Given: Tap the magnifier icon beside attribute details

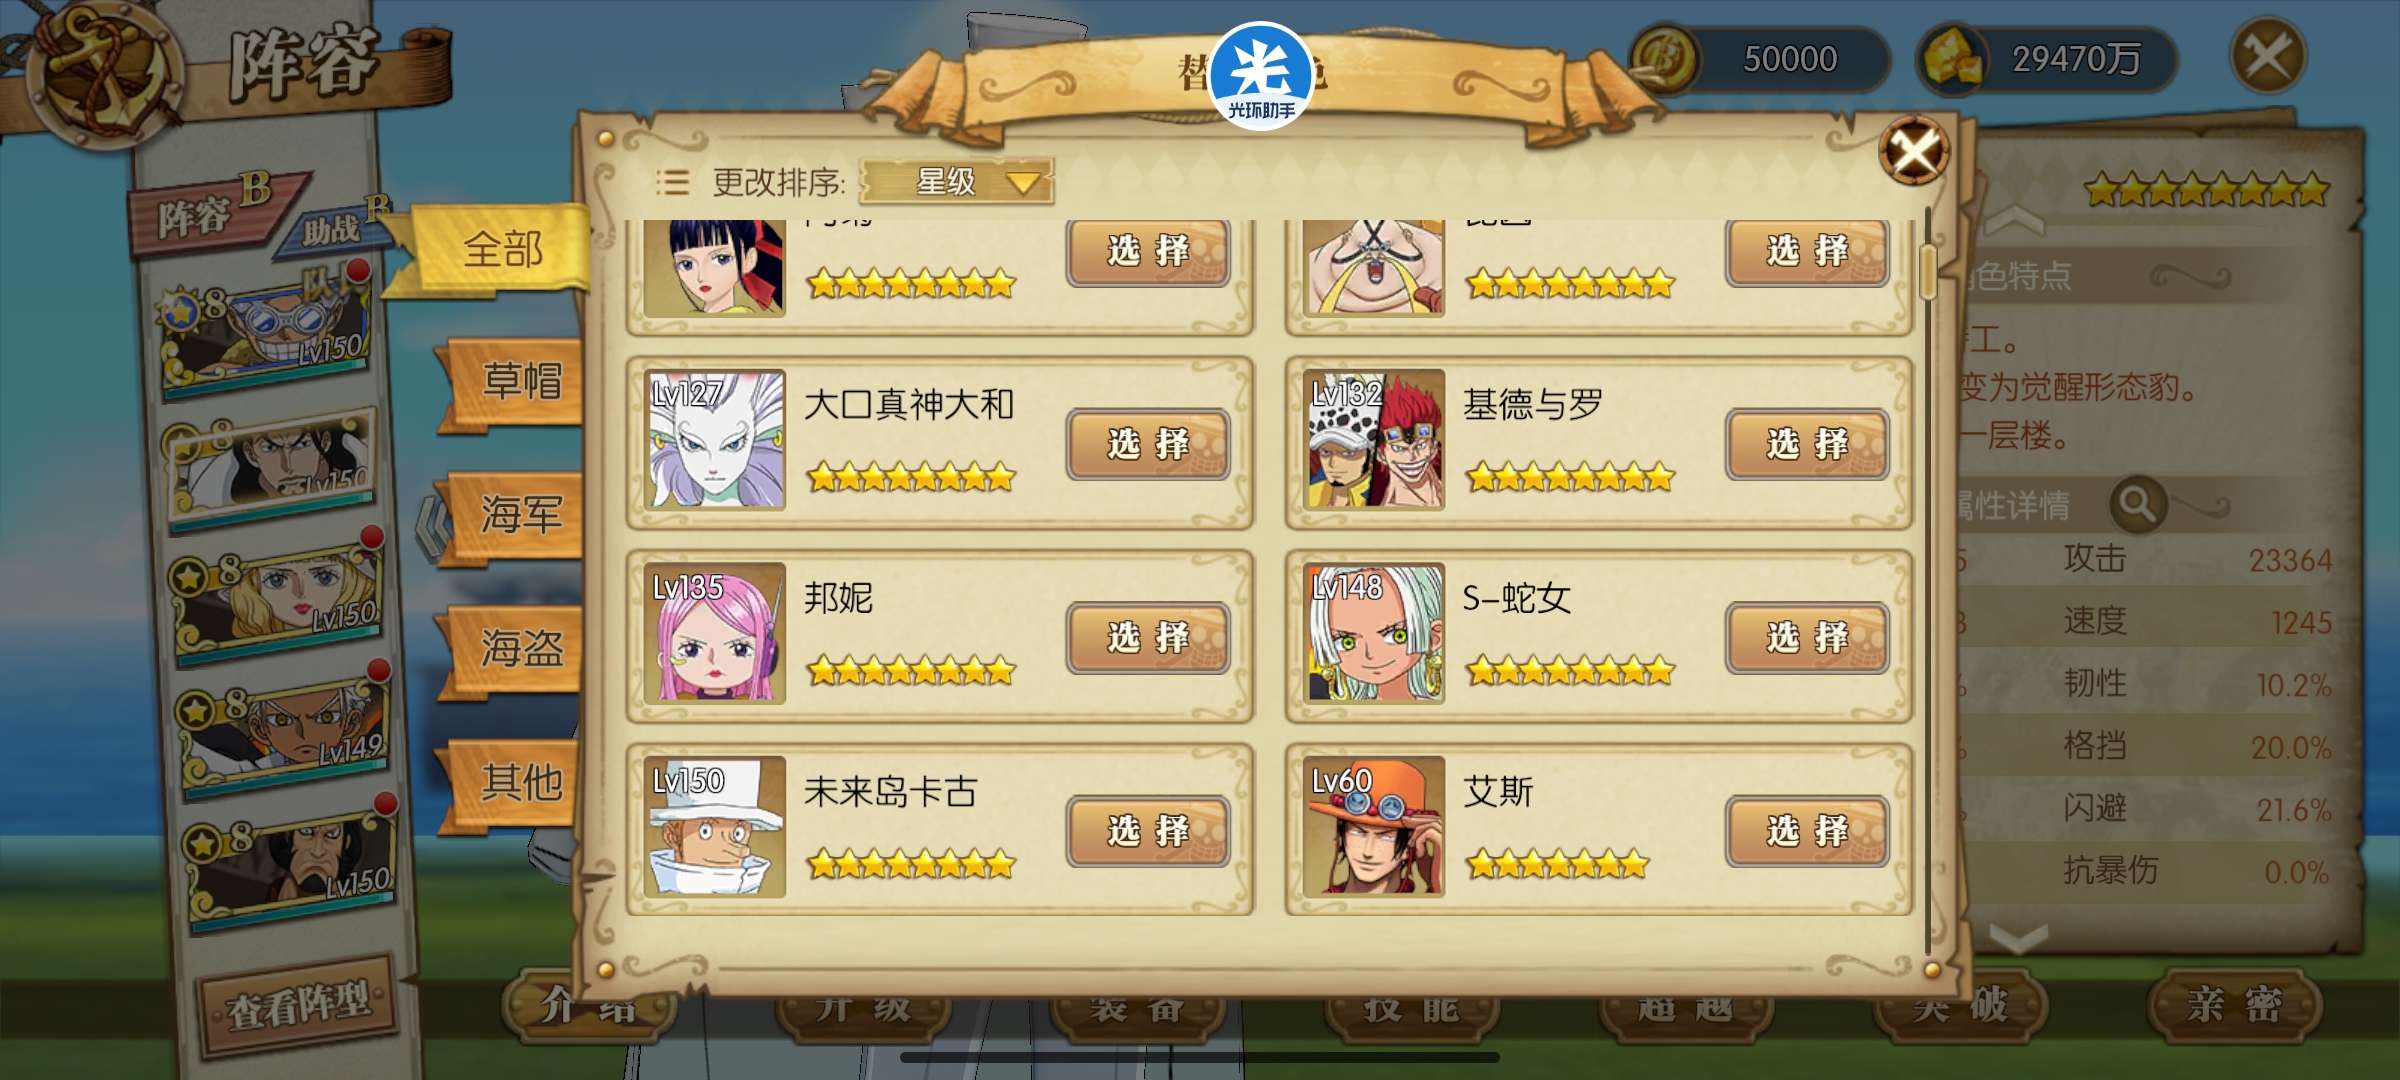Looking at the screenshot, I should click(x=2137, y=504).
